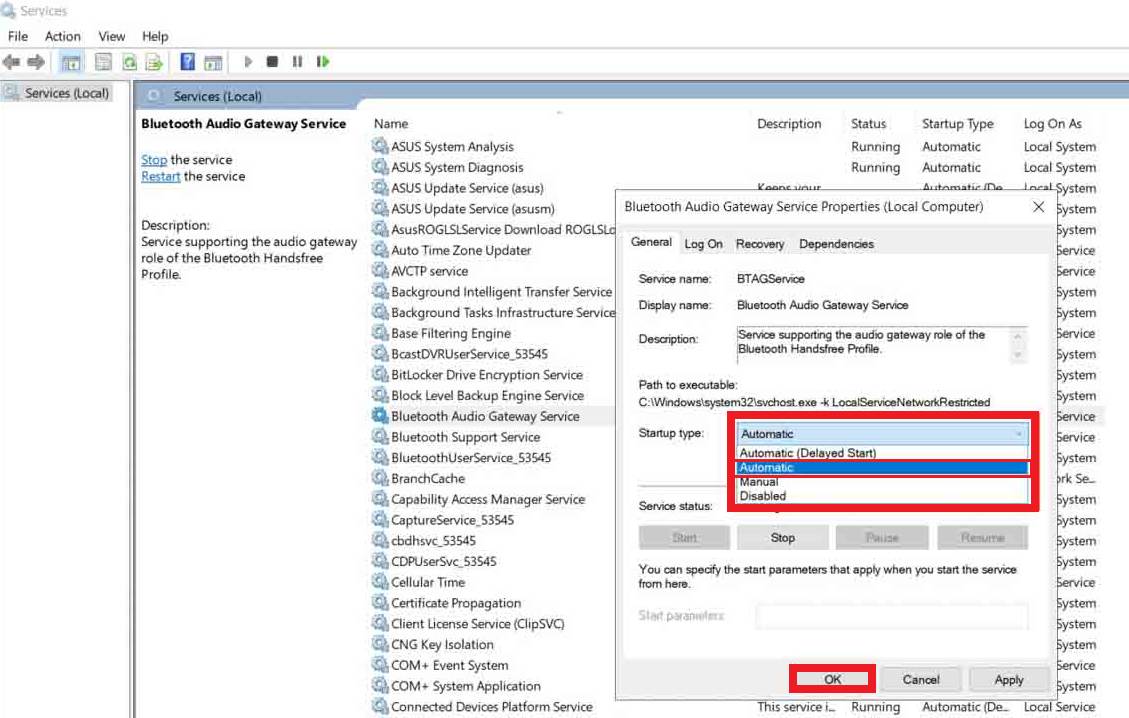The height and width of the screenshot is (718, 1129).
Task: Click the Refresh toolbar icon
Action: (129, 62)
